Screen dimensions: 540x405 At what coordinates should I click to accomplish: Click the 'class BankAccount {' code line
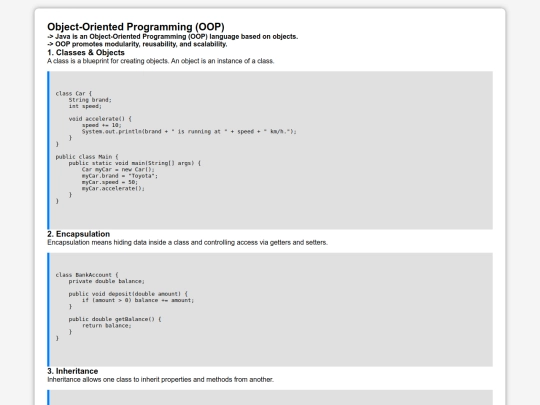[87, 275]
